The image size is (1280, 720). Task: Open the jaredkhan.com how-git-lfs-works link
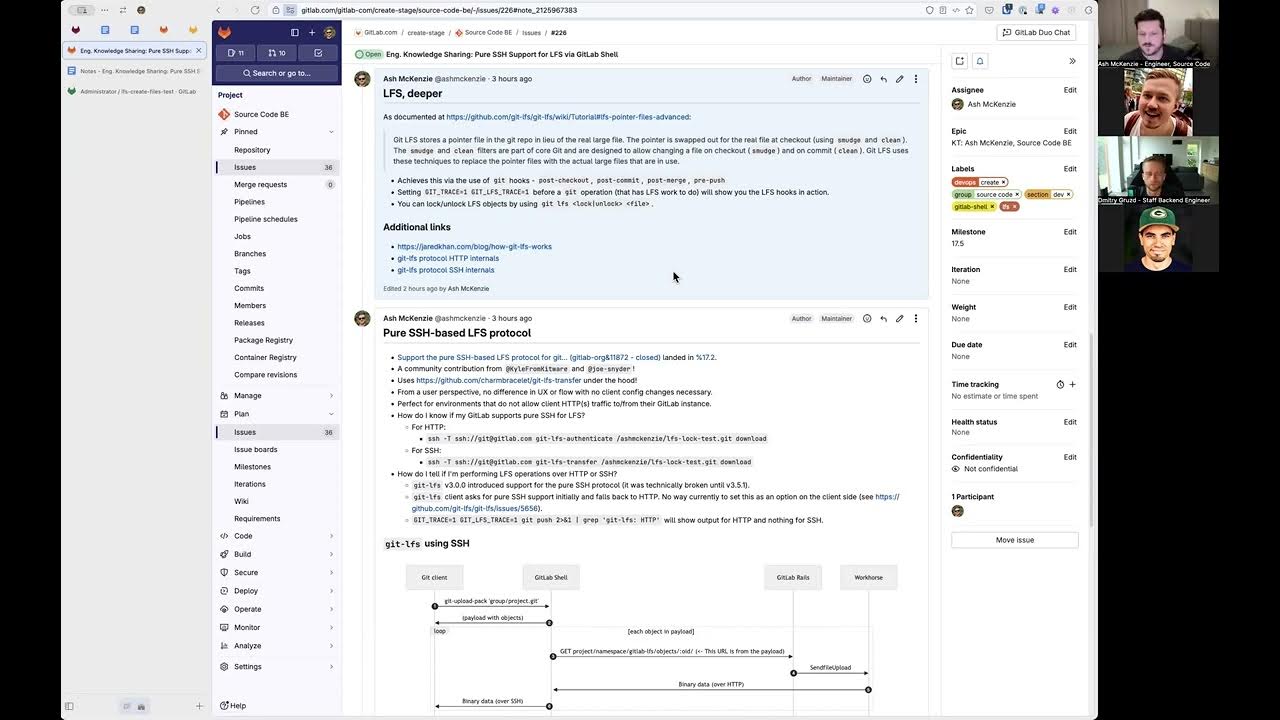474,247
